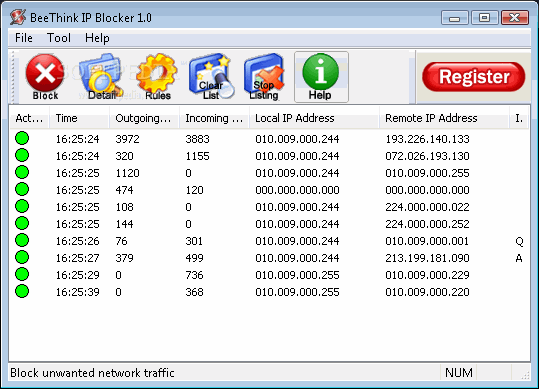Select remote IP 213.199.181.090
The width and height of the screenshot is (539, 389).
[x=427, y=258]
